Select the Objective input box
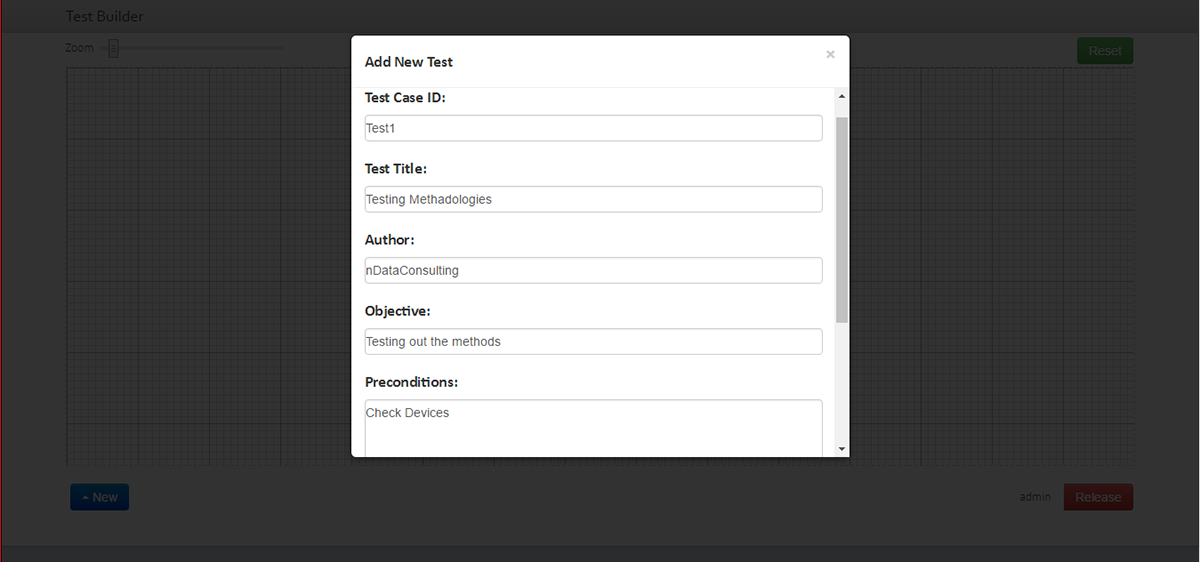 pos(594,341)
